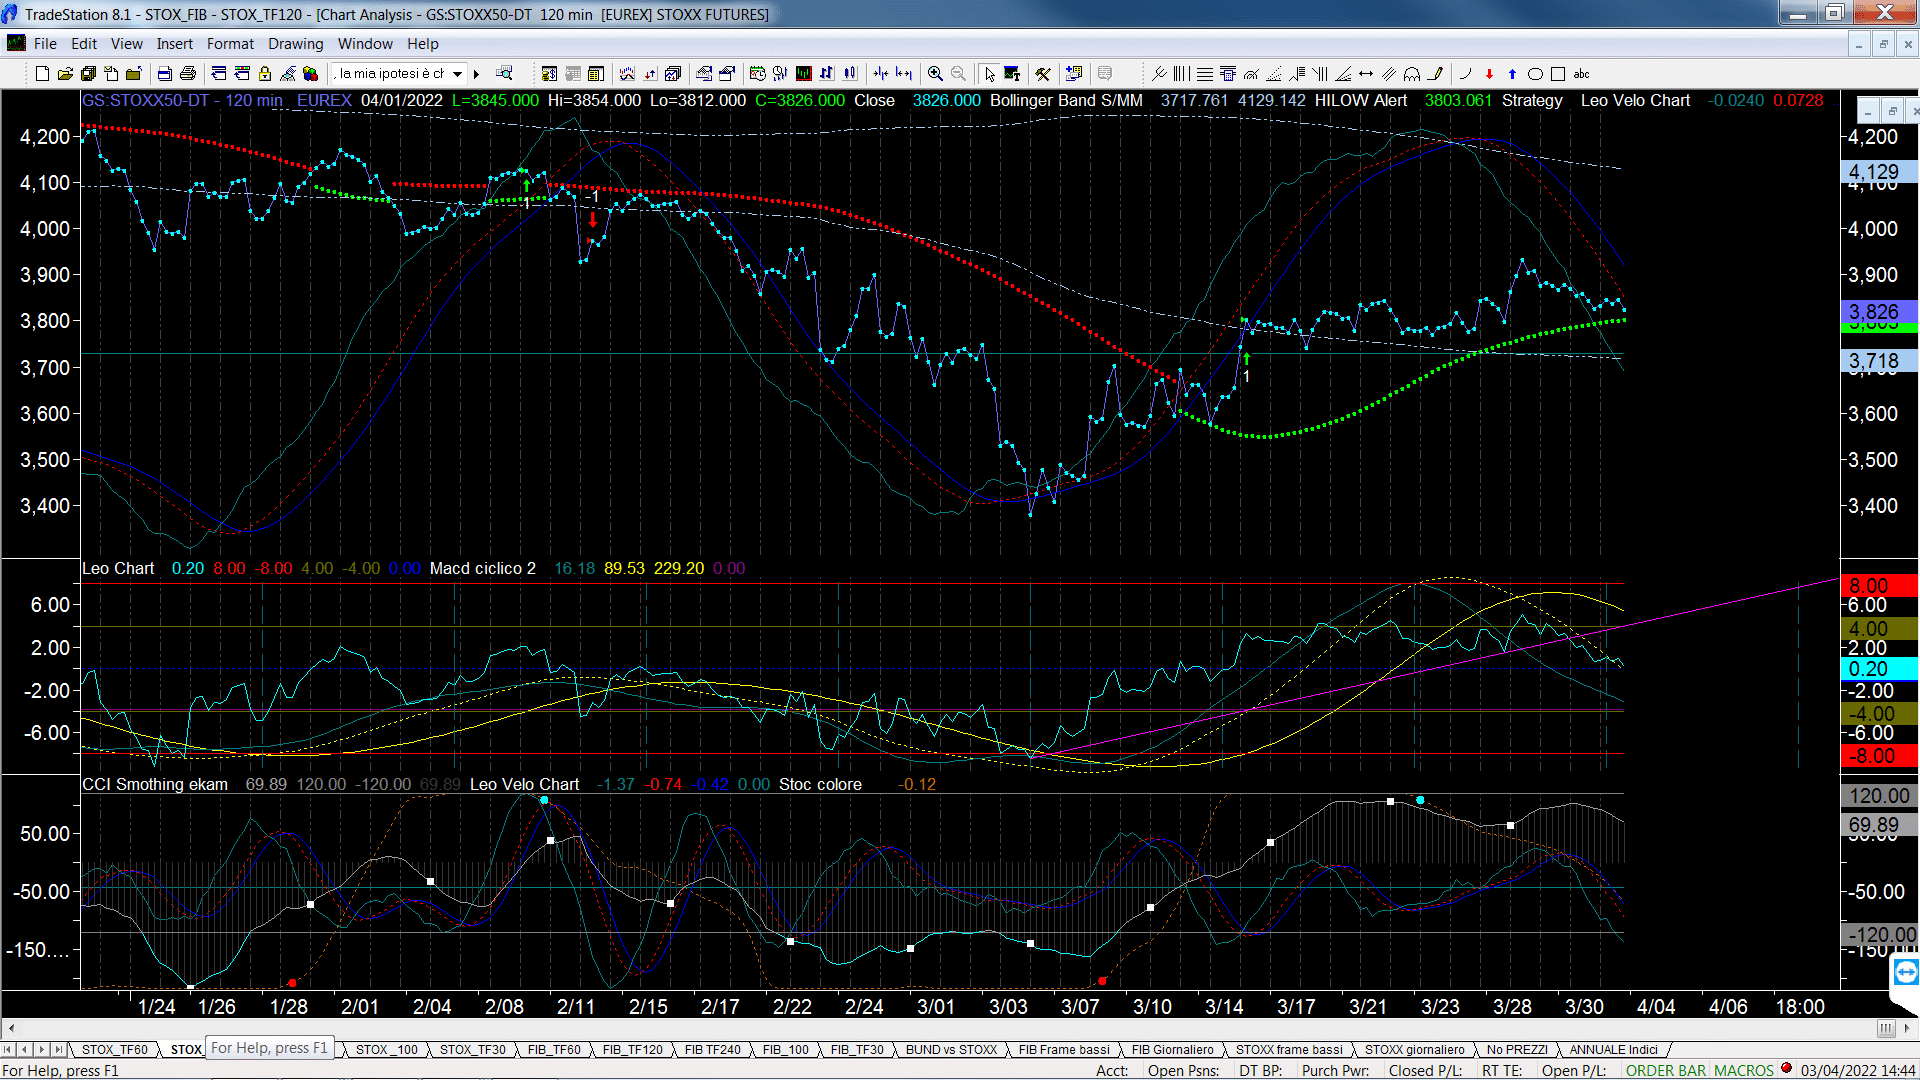
Task: Switch to the STOX_TF60 tab
Action: pos(114,1049)
